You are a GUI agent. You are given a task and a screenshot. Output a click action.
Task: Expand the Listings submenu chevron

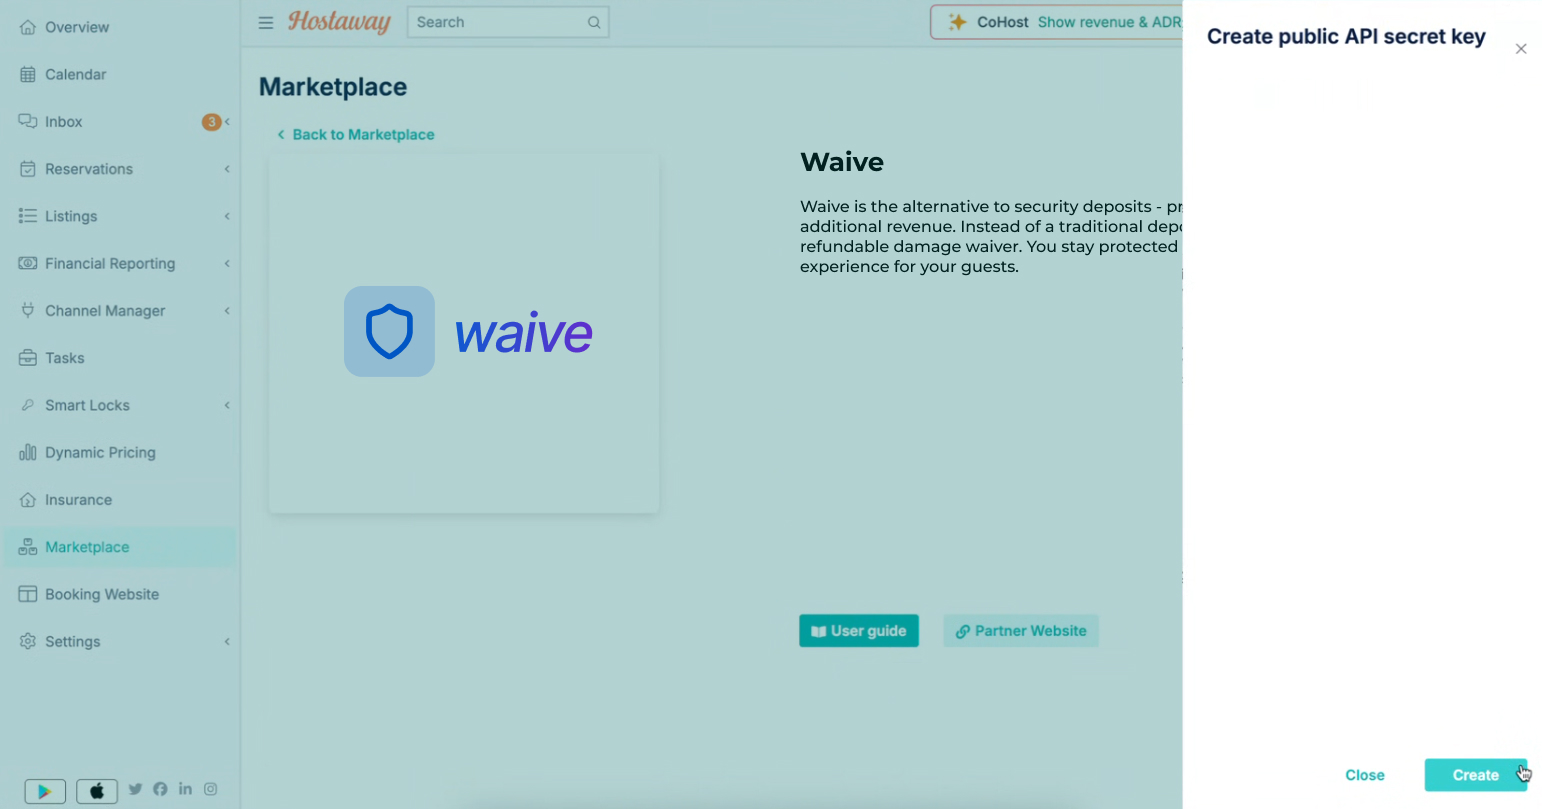228,216
